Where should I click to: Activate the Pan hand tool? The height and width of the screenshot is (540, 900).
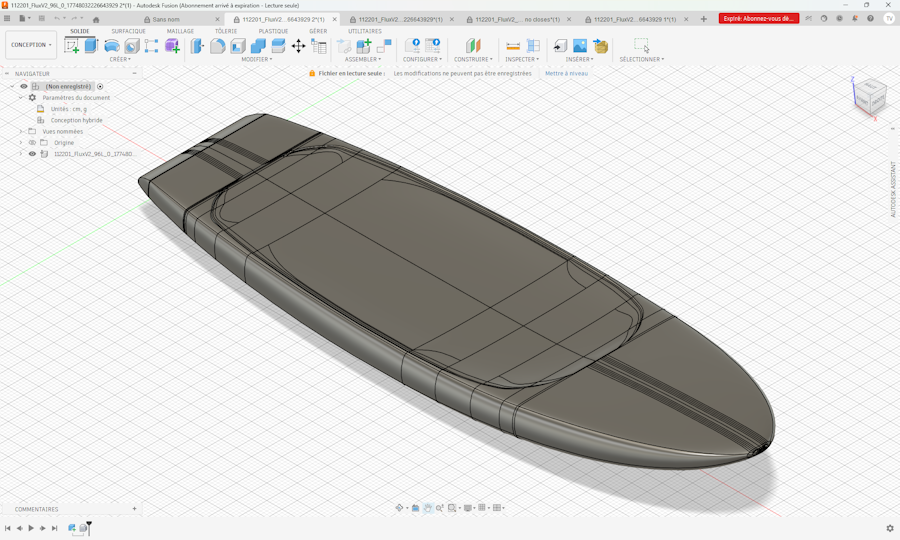click(427, 508)
